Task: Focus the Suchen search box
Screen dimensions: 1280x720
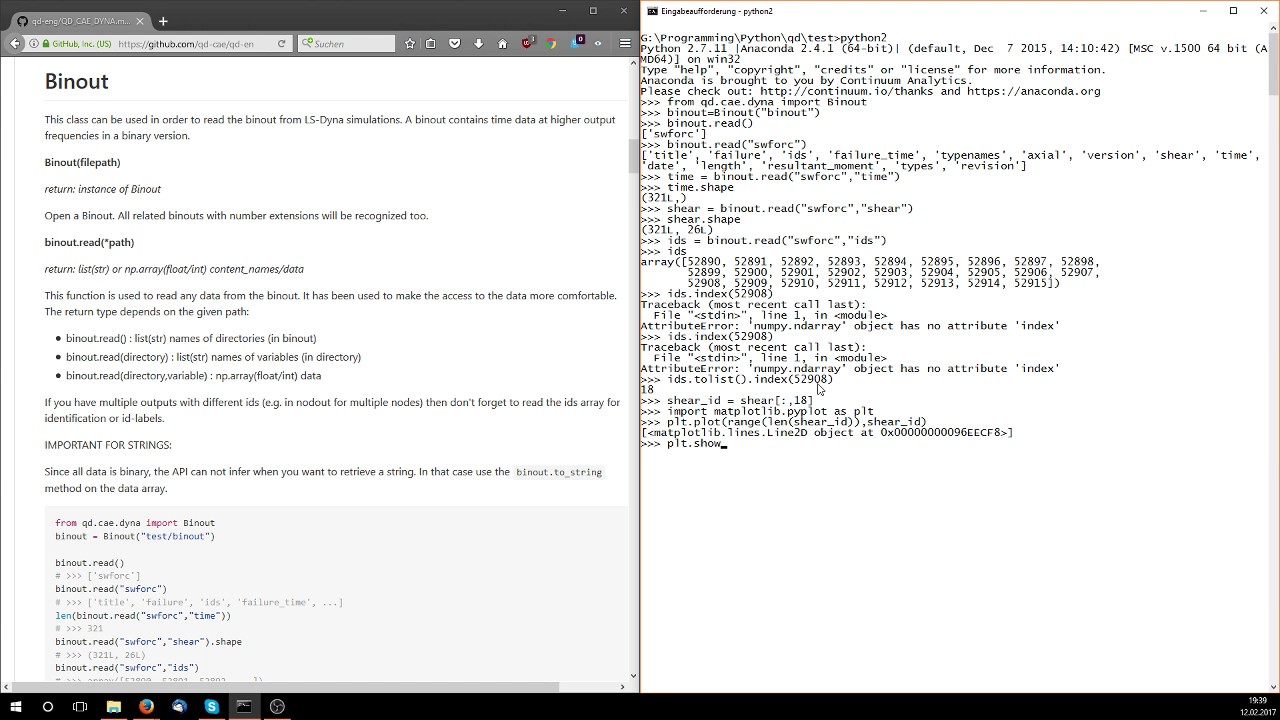Action: pos(346,44)
